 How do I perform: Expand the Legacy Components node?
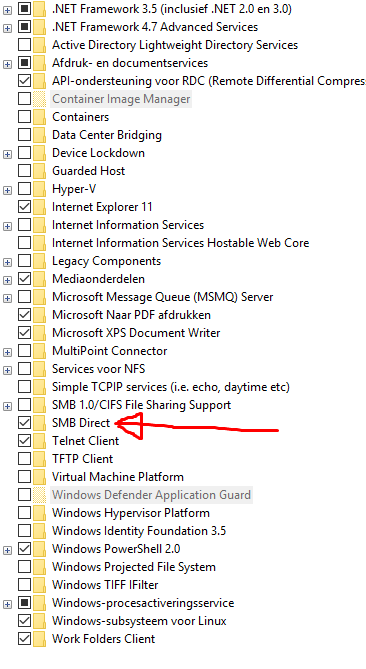pyautogui.click(x=7, y=262)
